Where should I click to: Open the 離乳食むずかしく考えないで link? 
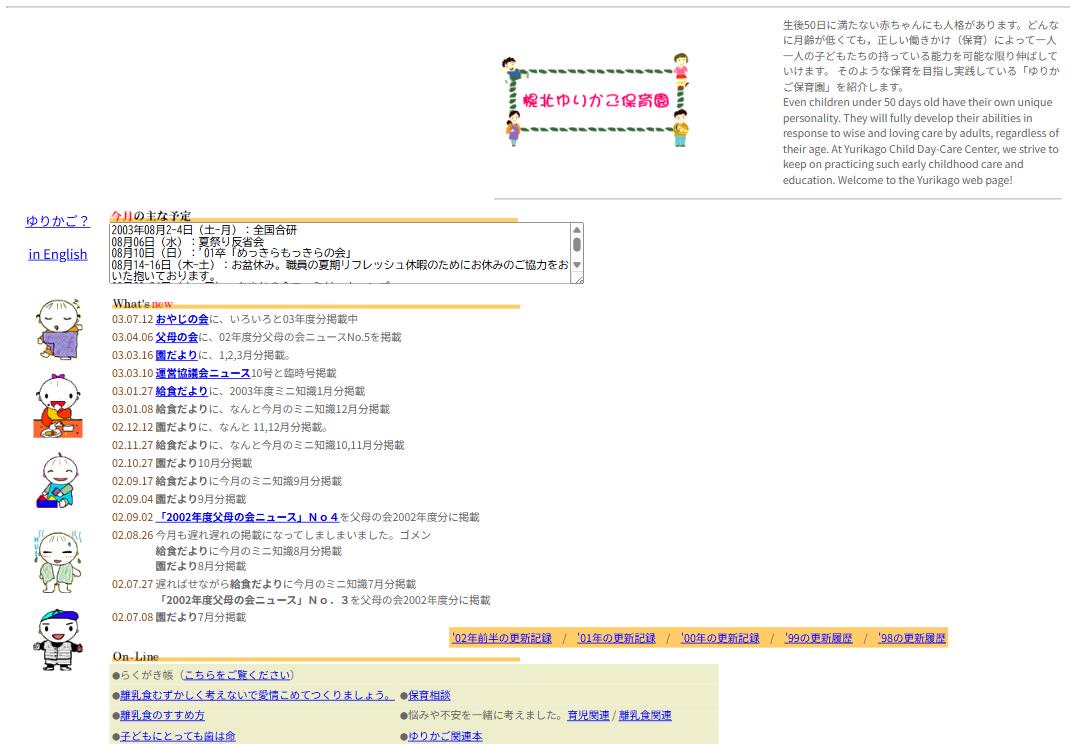(257, 695)
